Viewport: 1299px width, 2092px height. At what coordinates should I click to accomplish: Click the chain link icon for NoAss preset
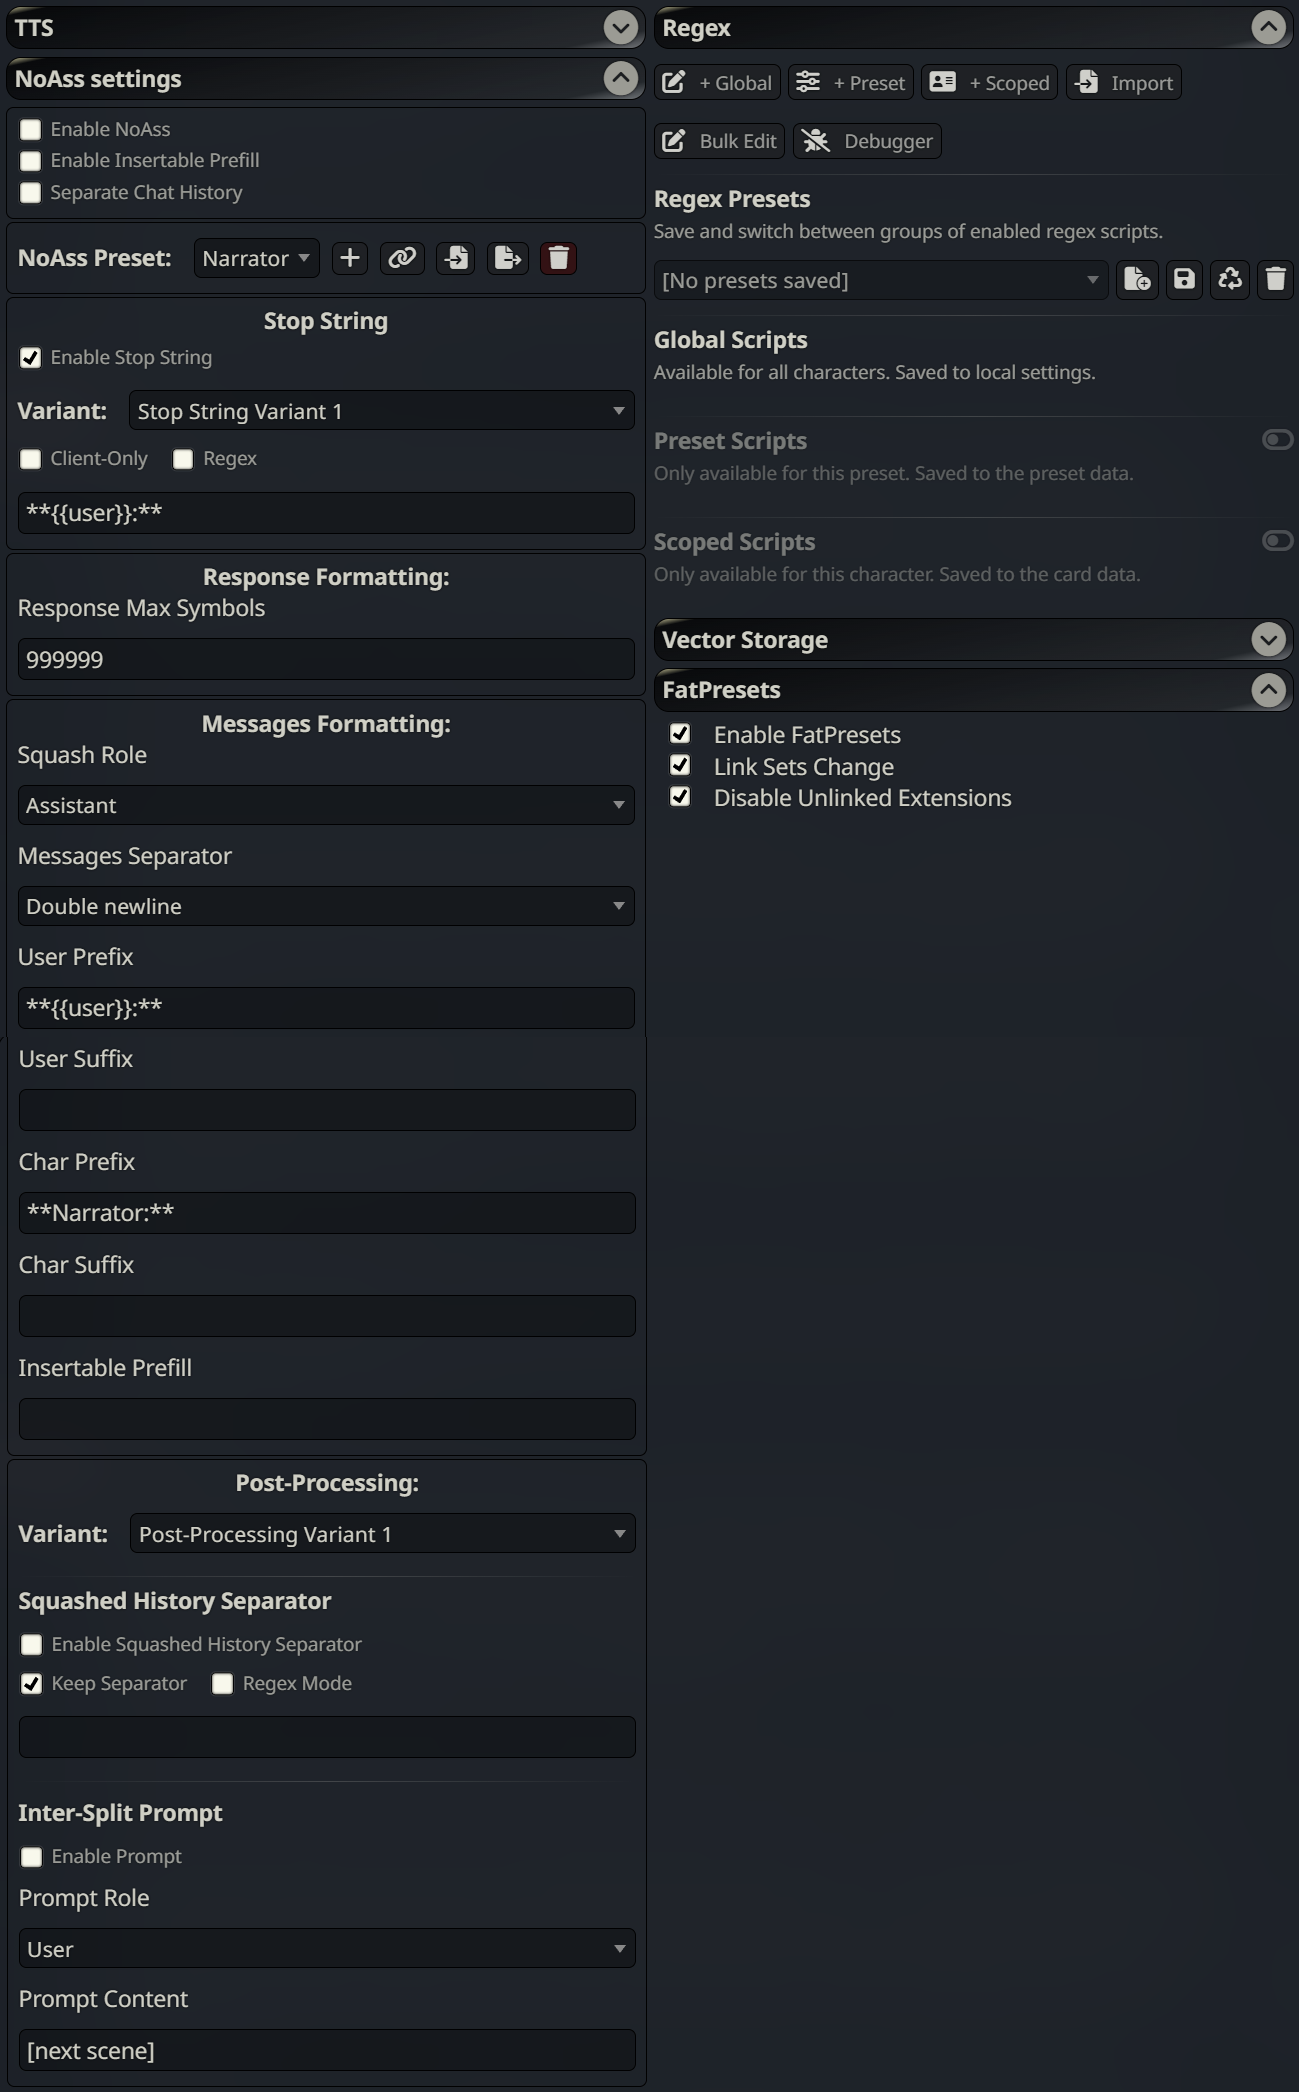tap(402, 258)
